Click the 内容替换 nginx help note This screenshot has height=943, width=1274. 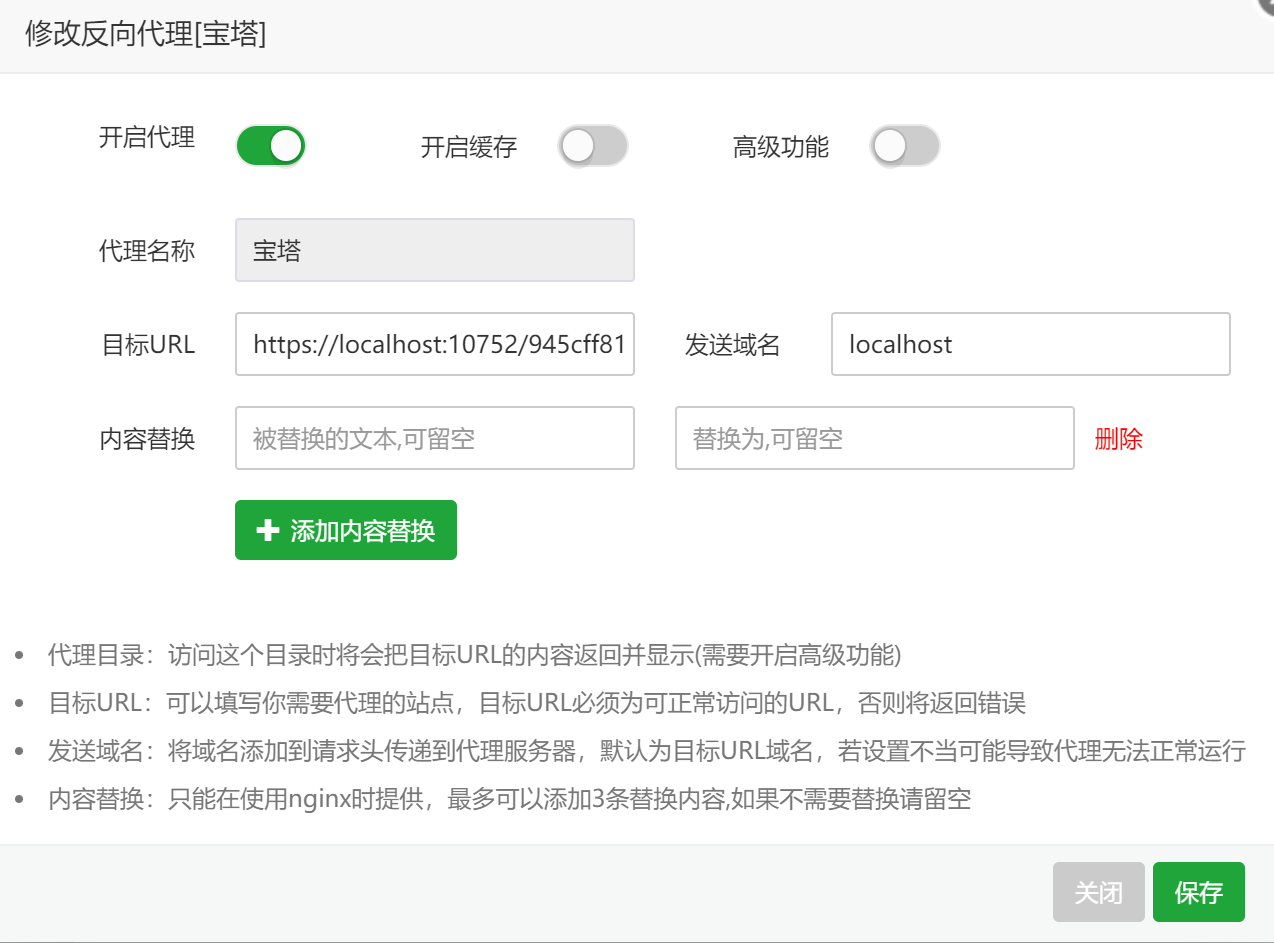pyautogui.click(x=510, y=799)
